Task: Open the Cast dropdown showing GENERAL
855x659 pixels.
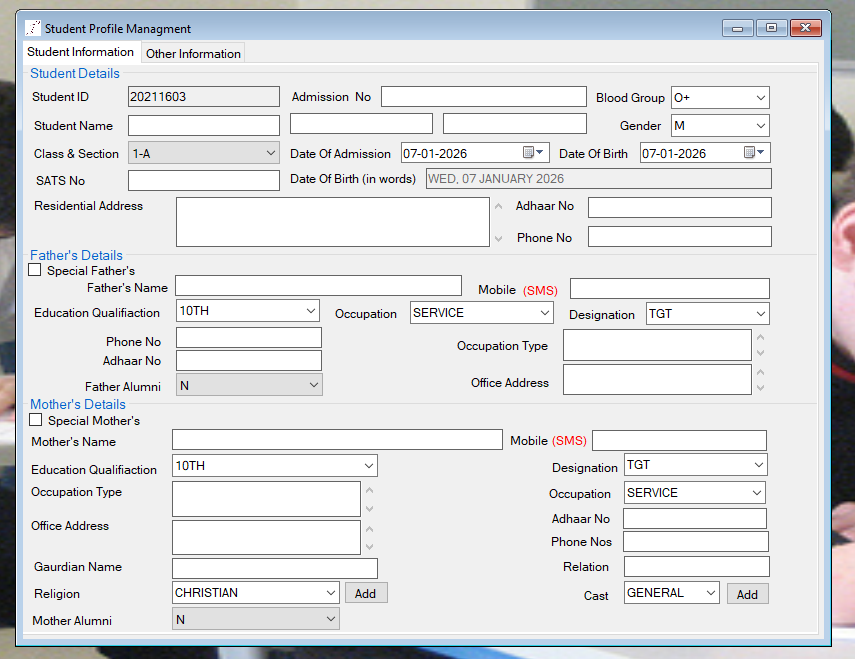Action: [x=711, y=592]
